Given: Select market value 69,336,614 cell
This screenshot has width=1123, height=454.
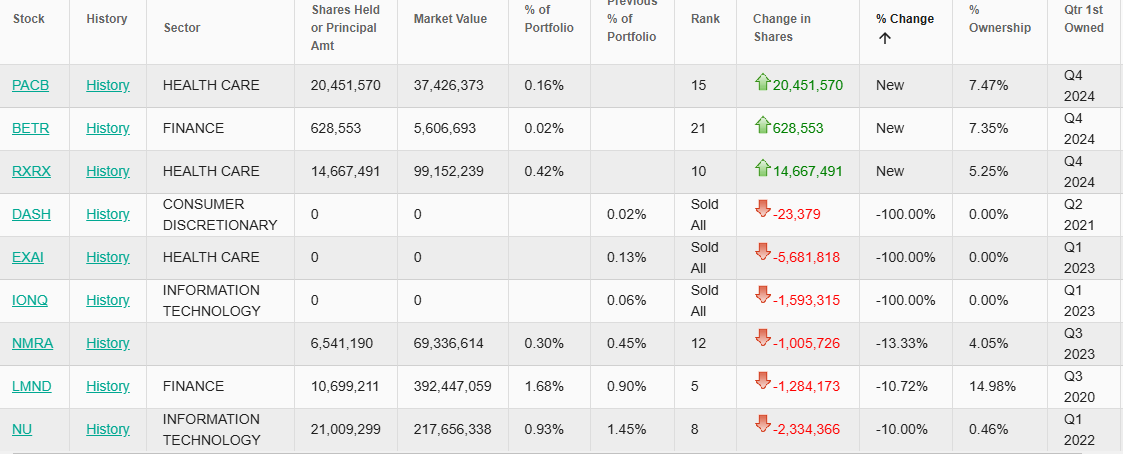Looking at the screenshot, I should coord(448,343).
